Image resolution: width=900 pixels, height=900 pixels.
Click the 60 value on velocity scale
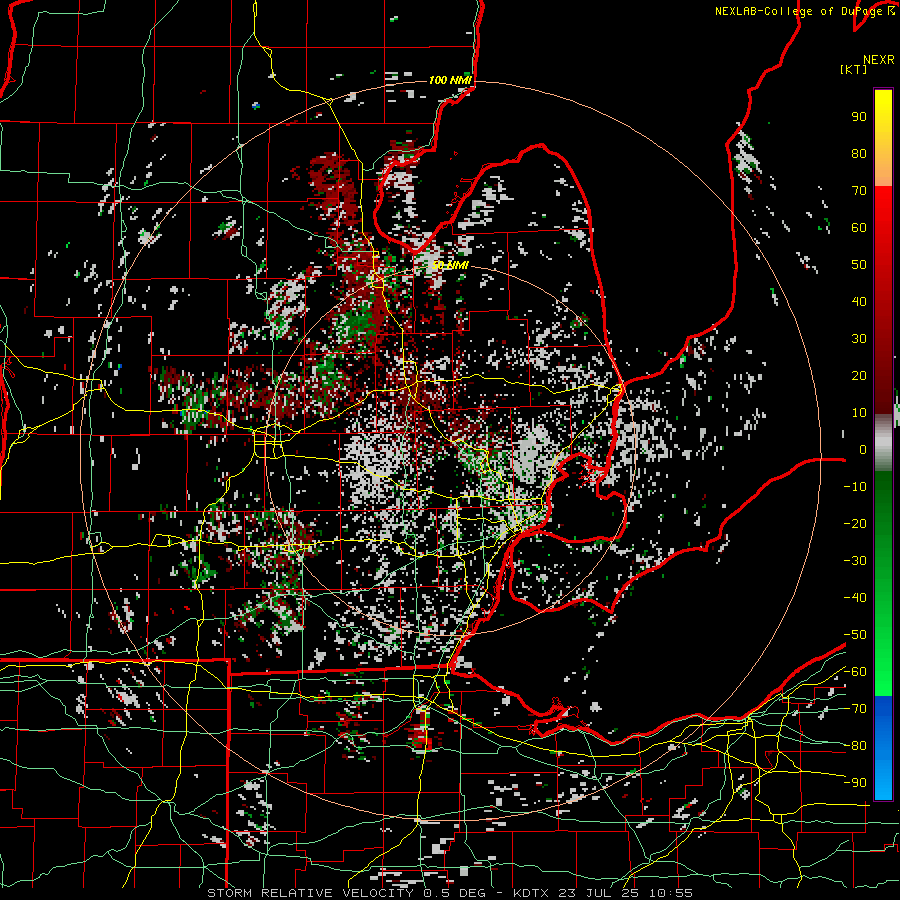tap(859, 227)
